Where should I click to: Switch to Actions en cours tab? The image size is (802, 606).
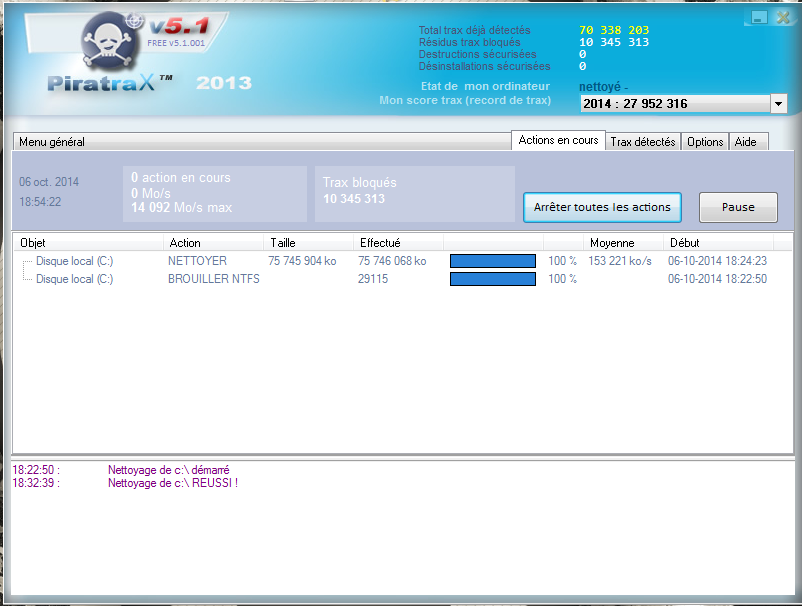point(558,140)
